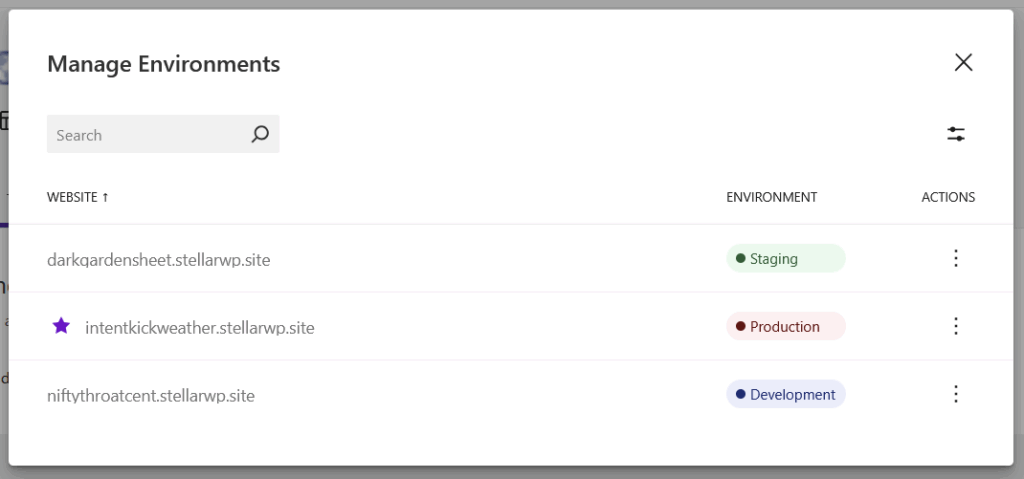Image resolution: width=1024 pixels, height=479 pixels.
Task: Select the Production environment badge
Action: point(785,327)
